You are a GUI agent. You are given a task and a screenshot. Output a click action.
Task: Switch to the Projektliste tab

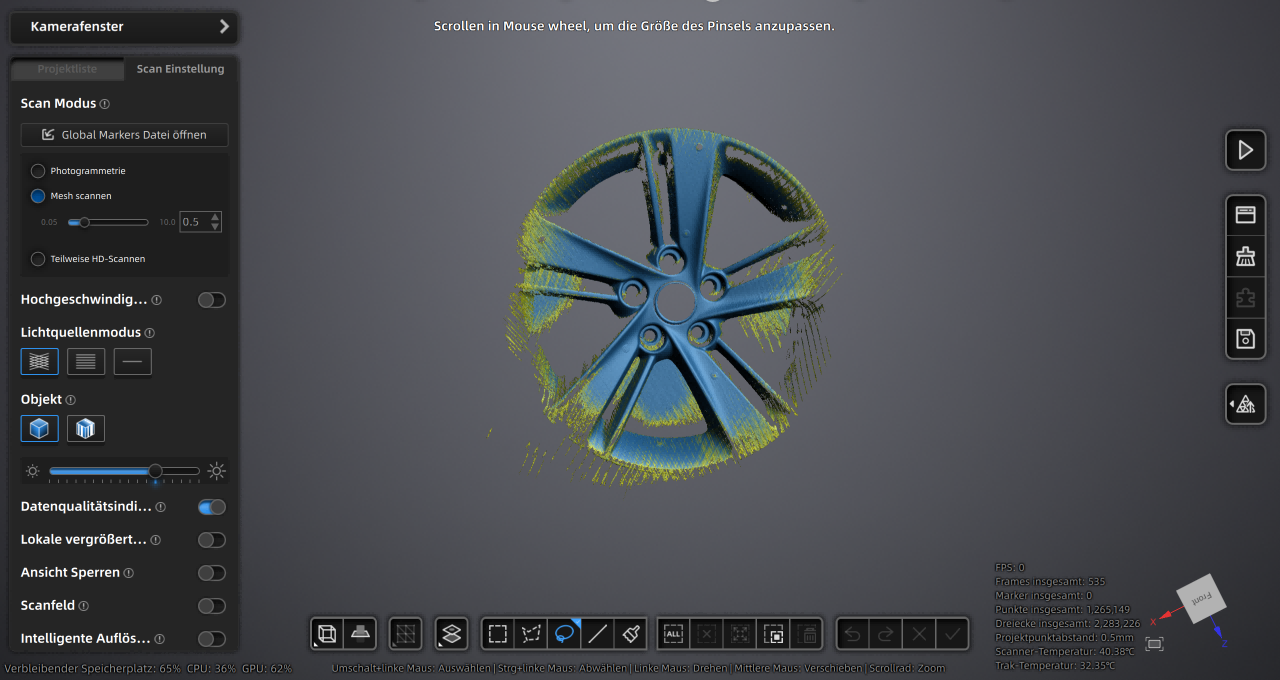click(x=67, y=69)
